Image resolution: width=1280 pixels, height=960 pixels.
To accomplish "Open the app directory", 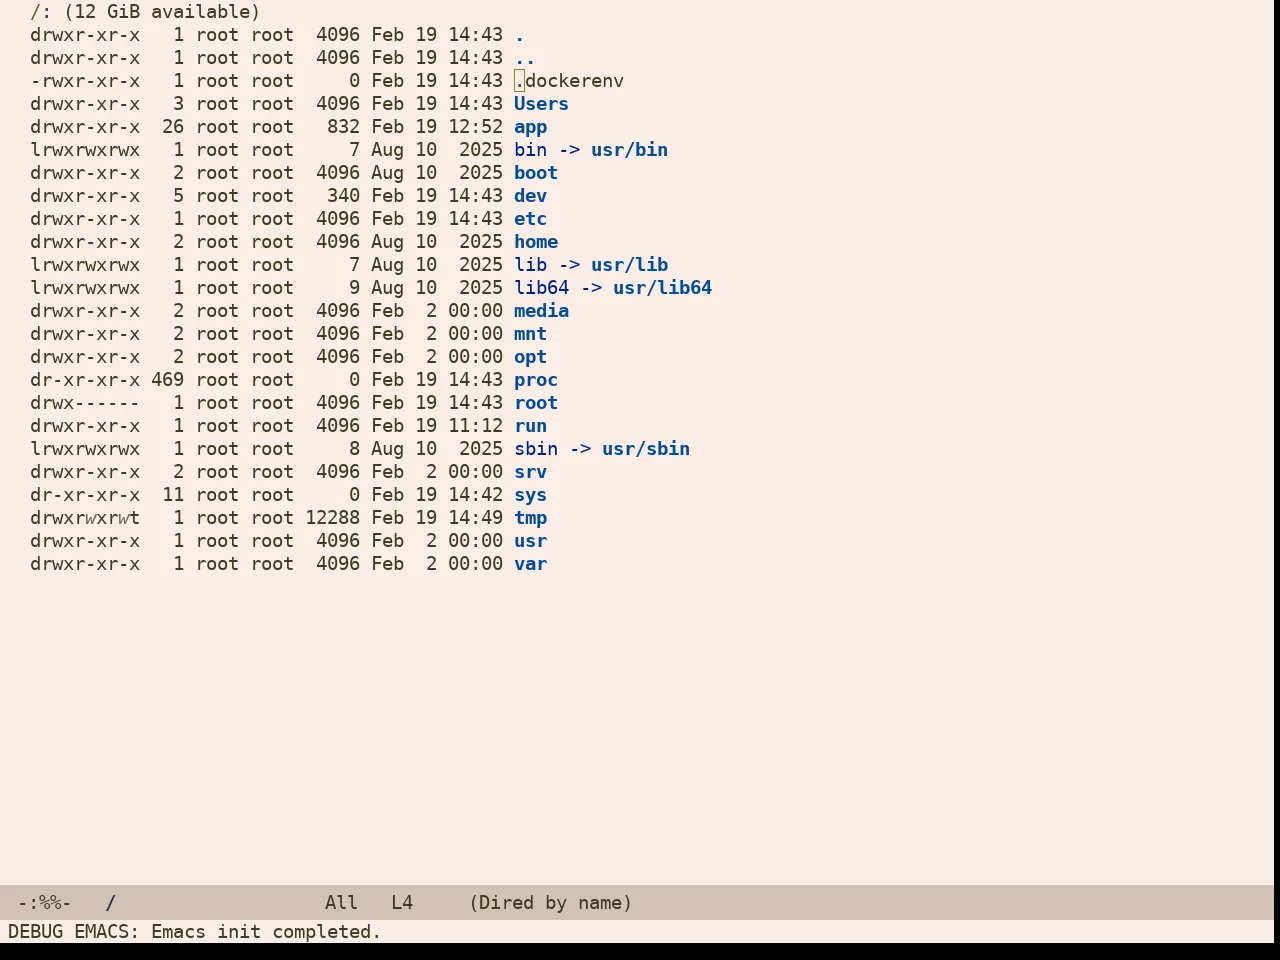I will pyautogui.click(x=530, y=127).
